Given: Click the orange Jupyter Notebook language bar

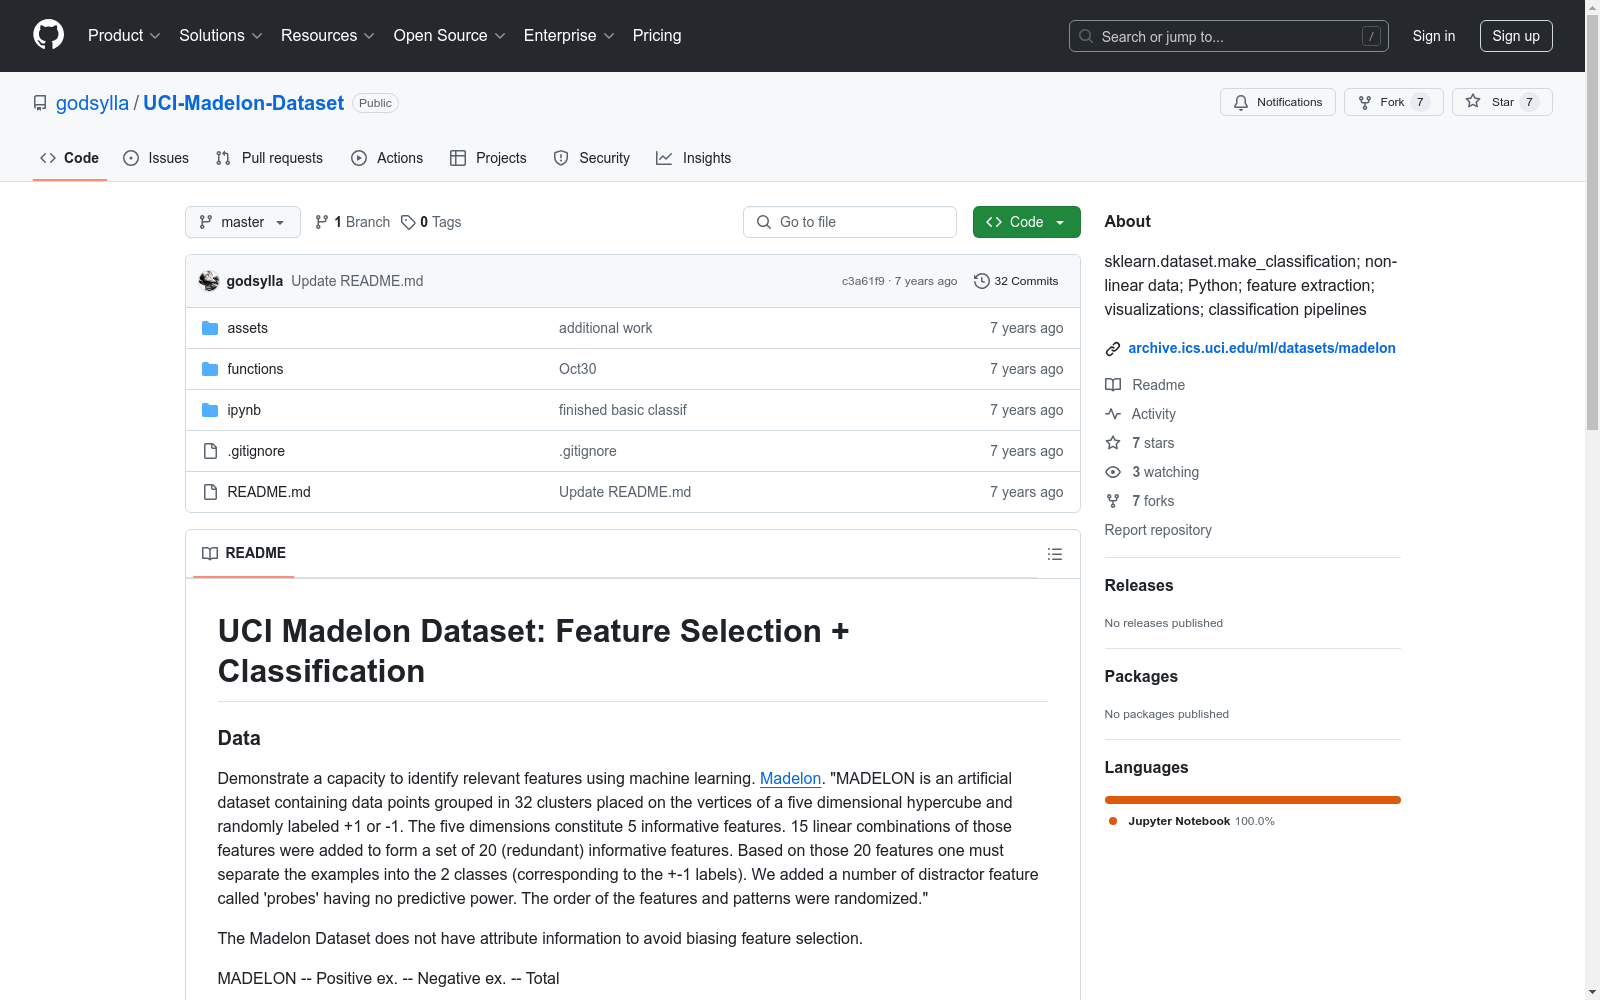Looking at the screenshot, I should click(1253, 800).
